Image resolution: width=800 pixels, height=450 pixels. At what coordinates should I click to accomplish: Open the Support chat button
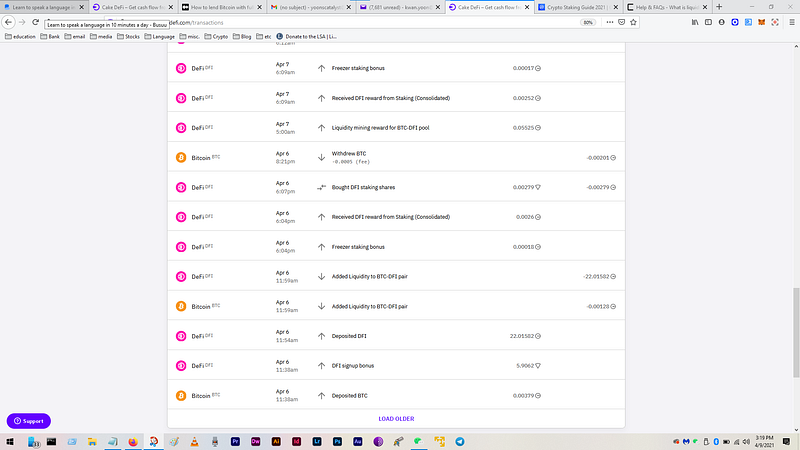pyautogui.click(x=29, y=421)
